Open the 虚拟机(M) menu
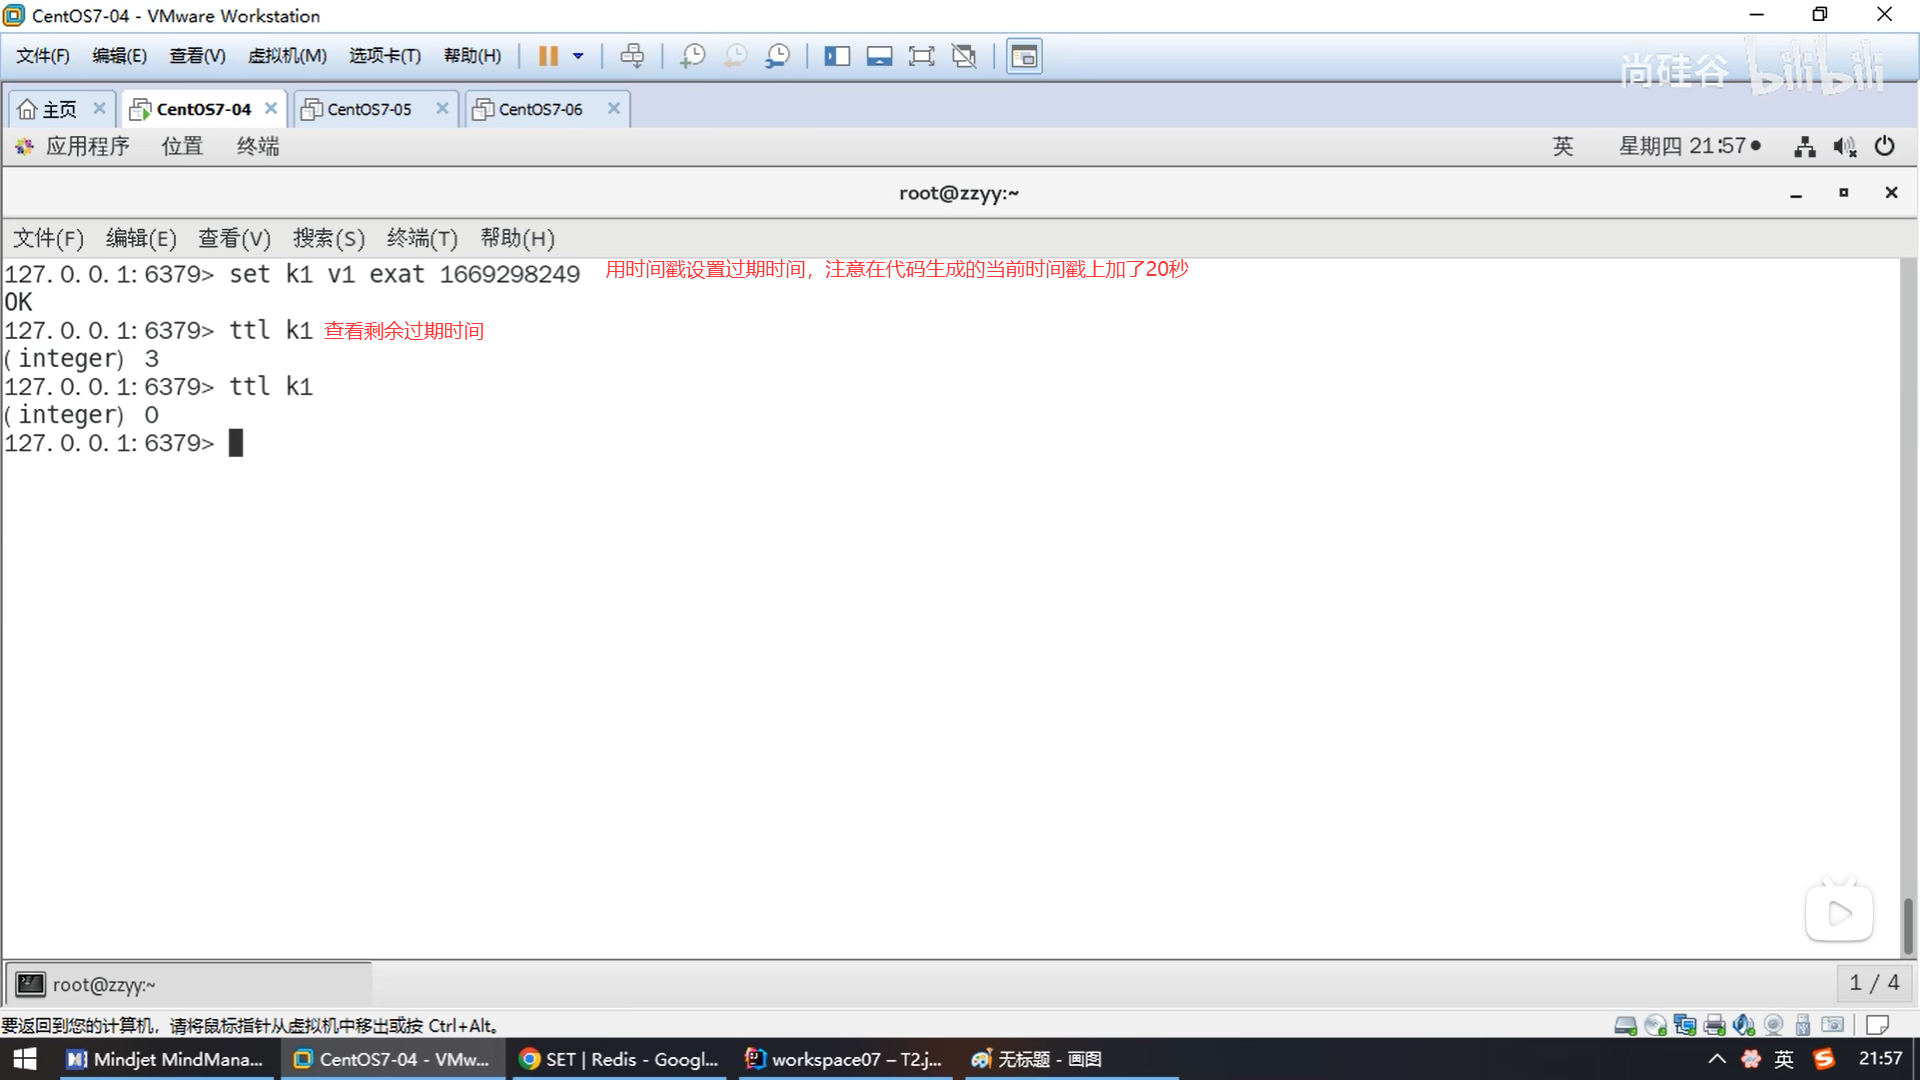 pos(287,56)
